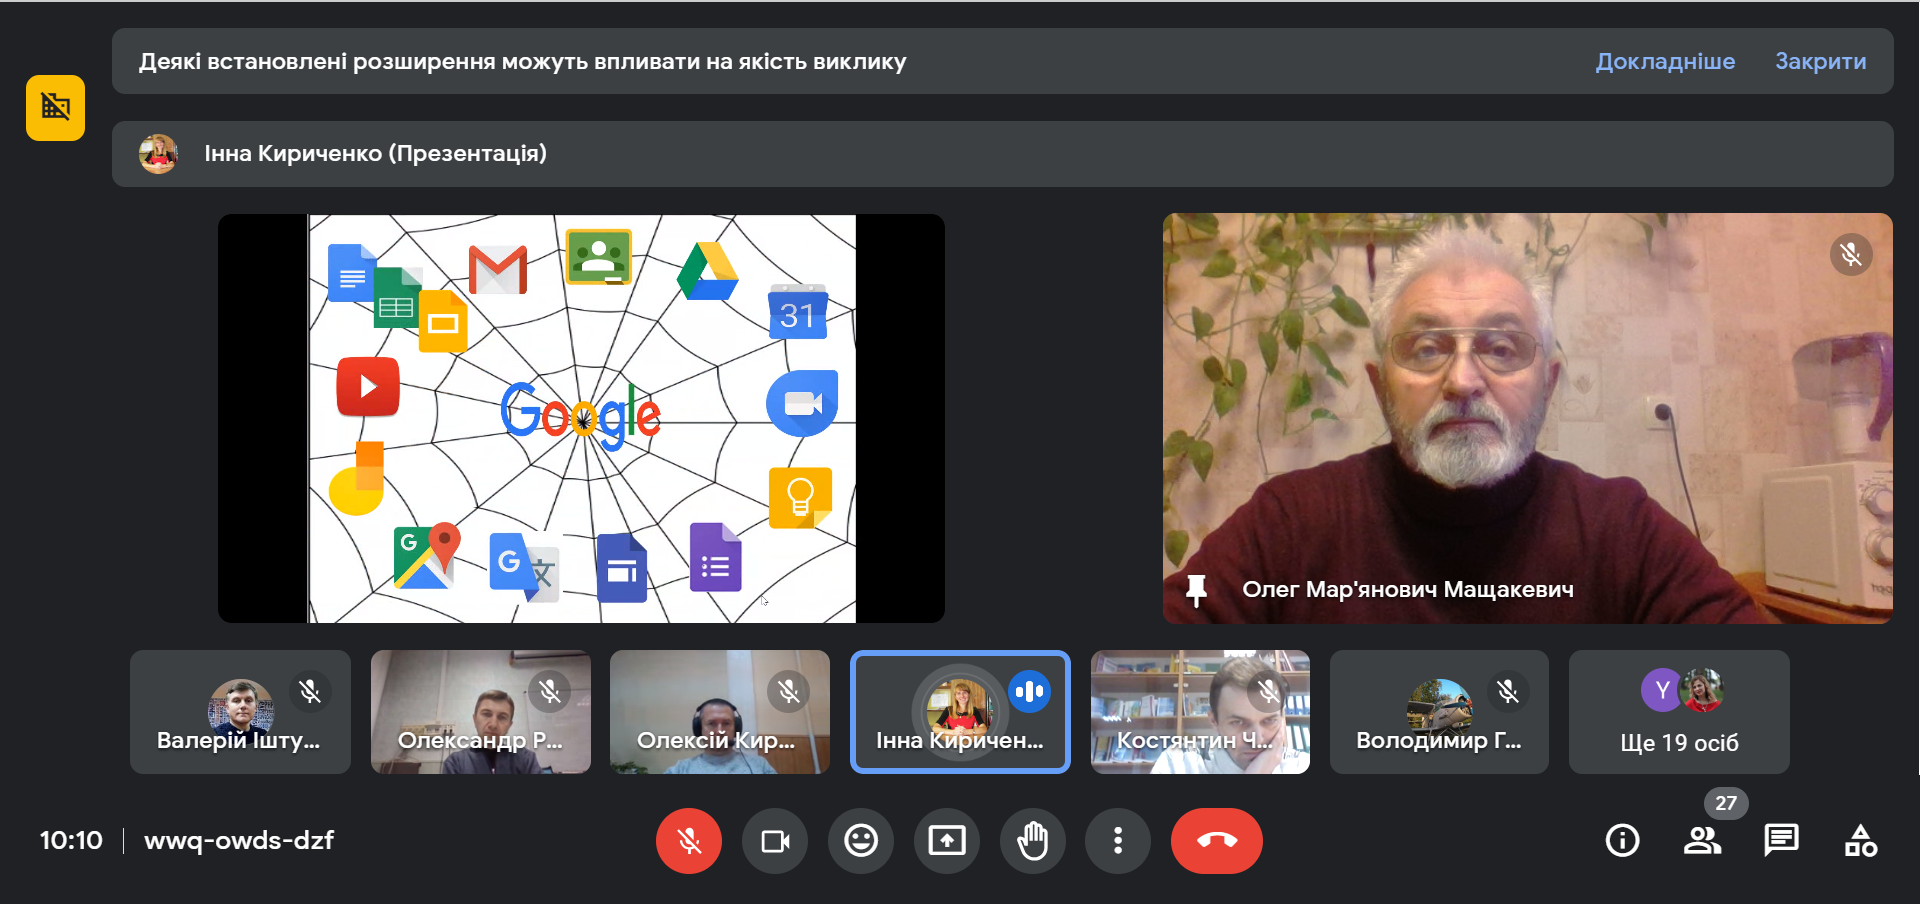Select the Олексій Кир... participant tile
Image resolution: width=1920 pixels, height=904 pixels.
(x=720, y=712)
